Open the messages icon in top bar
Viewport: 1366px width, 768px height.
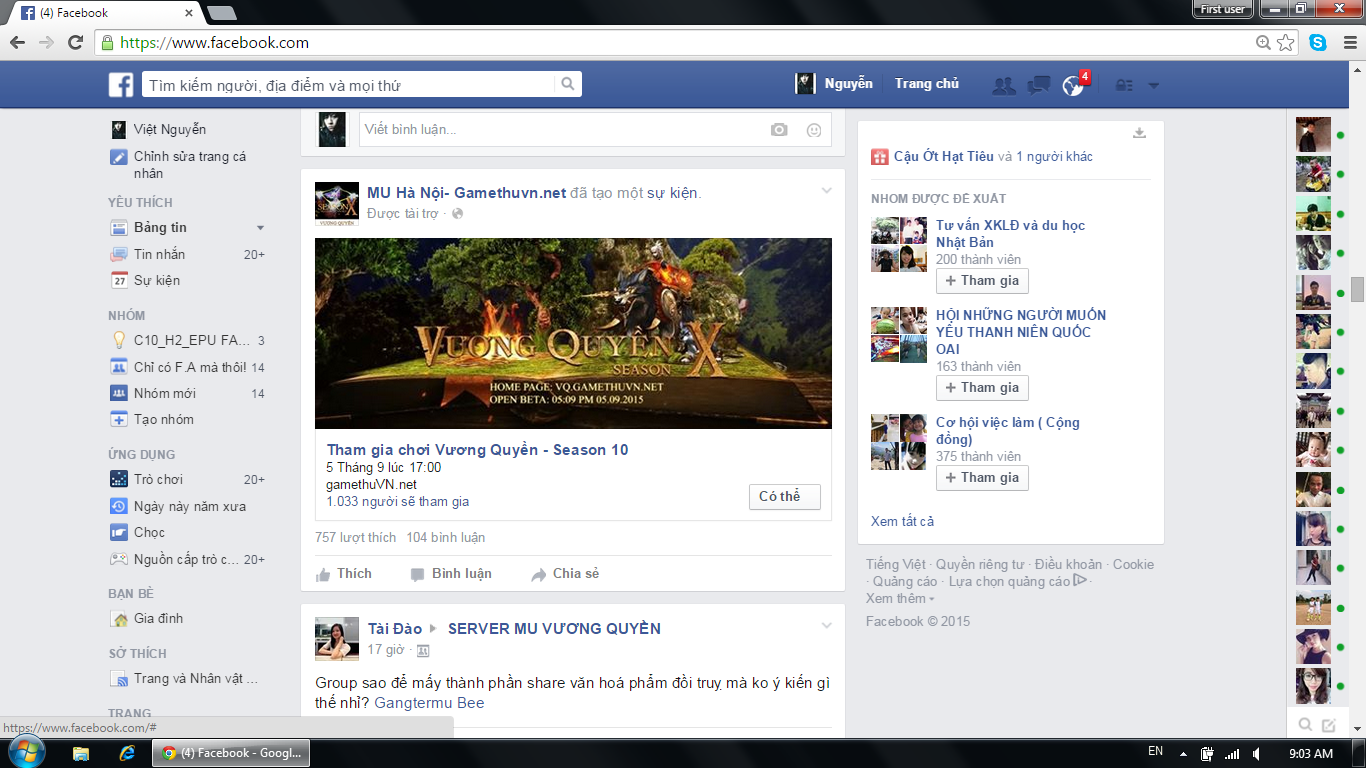(x=1038, y=85)
